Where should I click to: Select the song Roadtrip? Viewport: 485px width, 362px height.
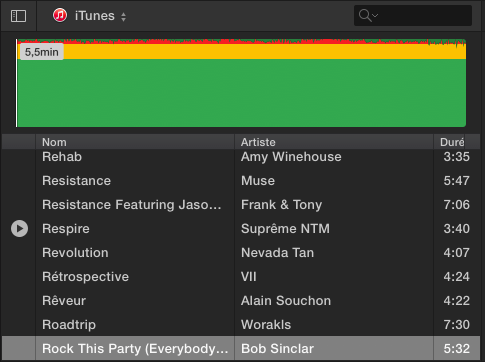click(69, 325)
